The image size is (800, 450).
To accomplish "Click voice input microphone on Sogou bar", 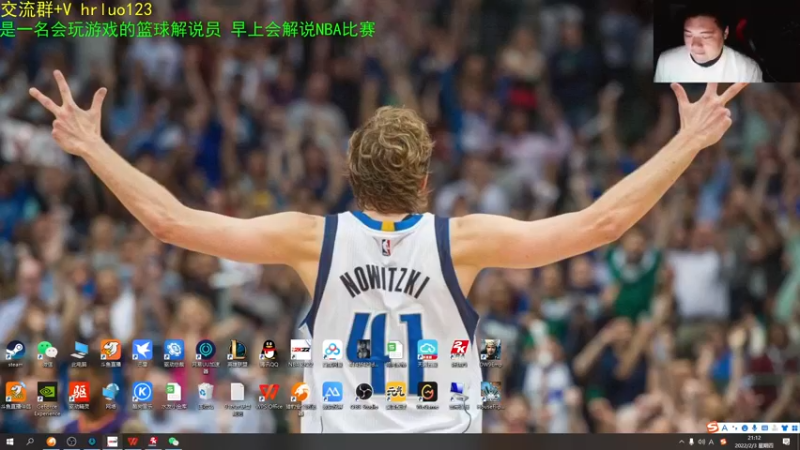I will [755, 428].
